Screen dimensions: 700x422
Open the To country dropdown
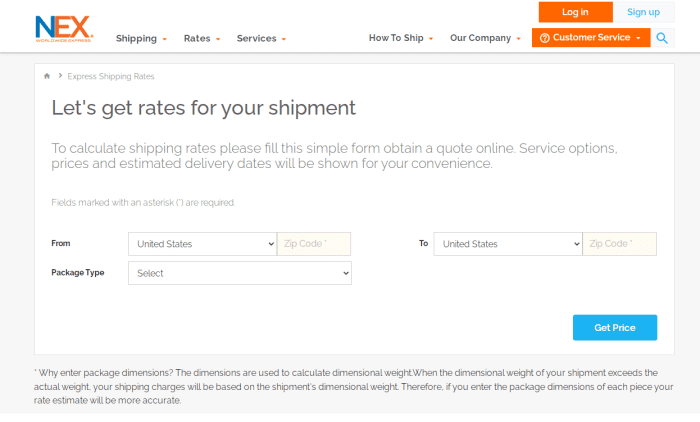[x=508, y=244]
